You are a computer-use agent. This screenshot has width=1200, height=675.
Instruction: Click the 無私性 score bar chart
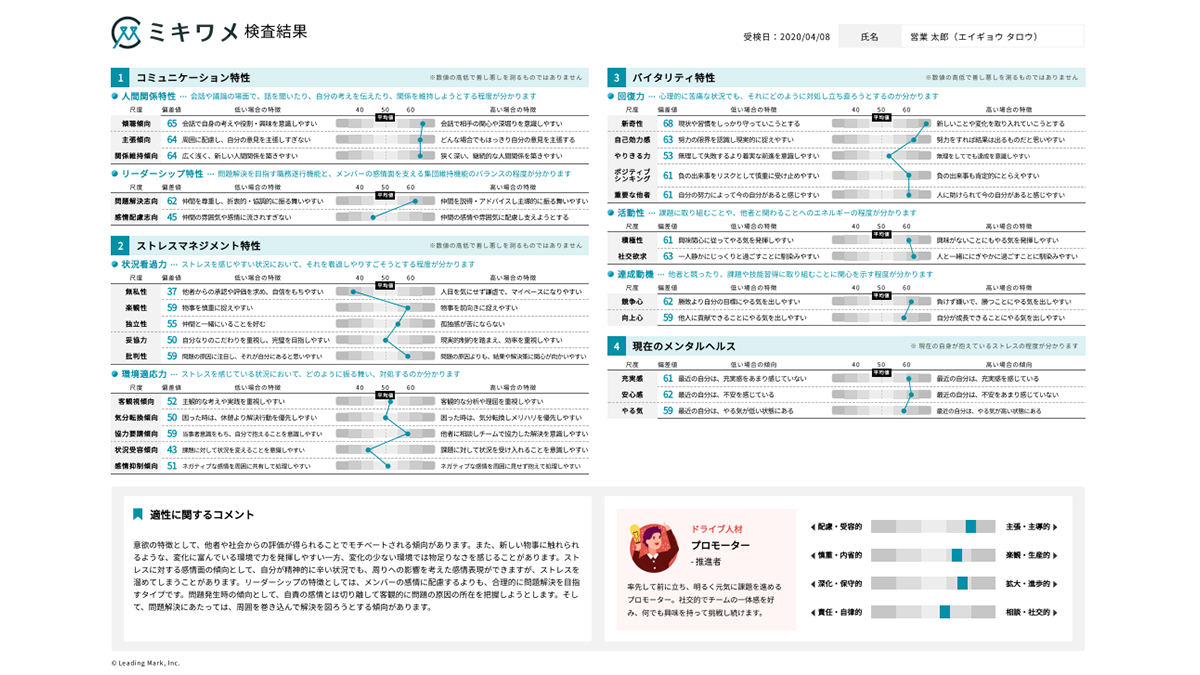[x=385, y=292]
